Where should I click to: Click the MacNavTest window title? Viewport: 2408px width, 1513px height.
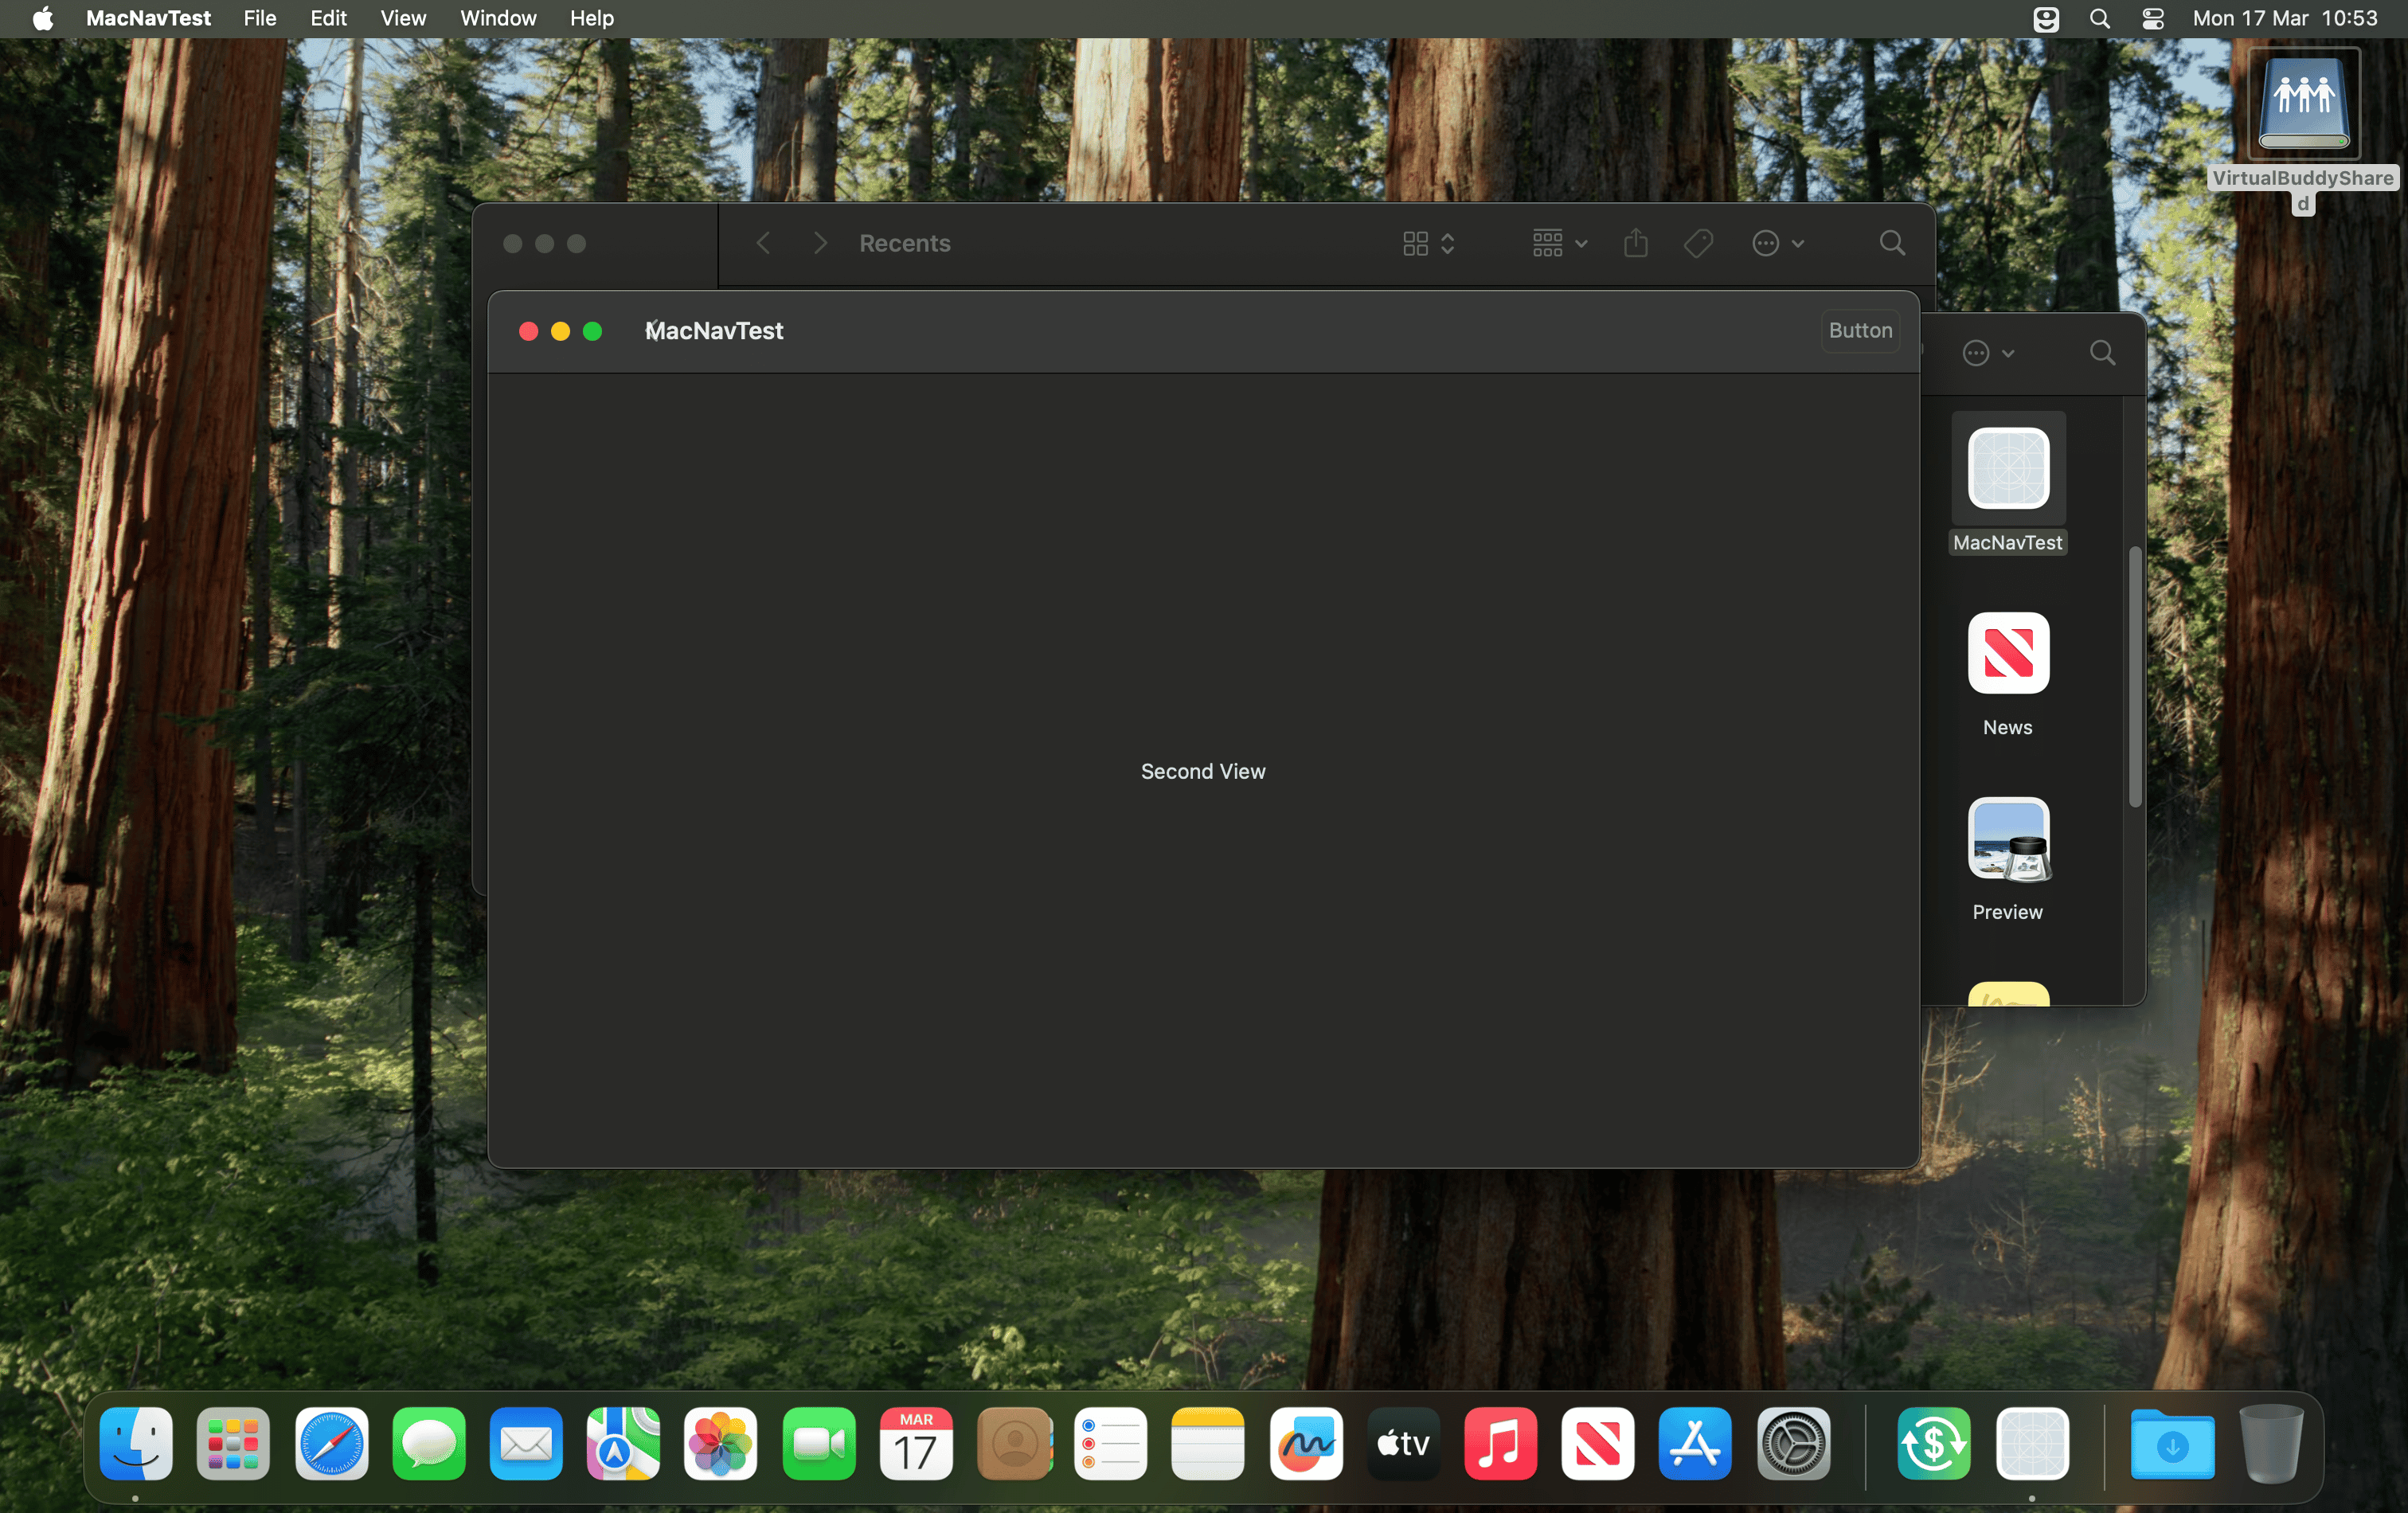(x=714, y=331)
